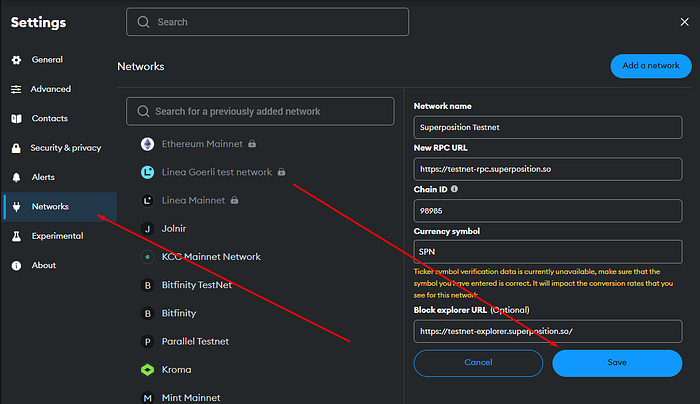Click the Security & privacy lock icon
The height and width of the screenshot is (404, 700).
pyautogui.click(x=16, y=148)
